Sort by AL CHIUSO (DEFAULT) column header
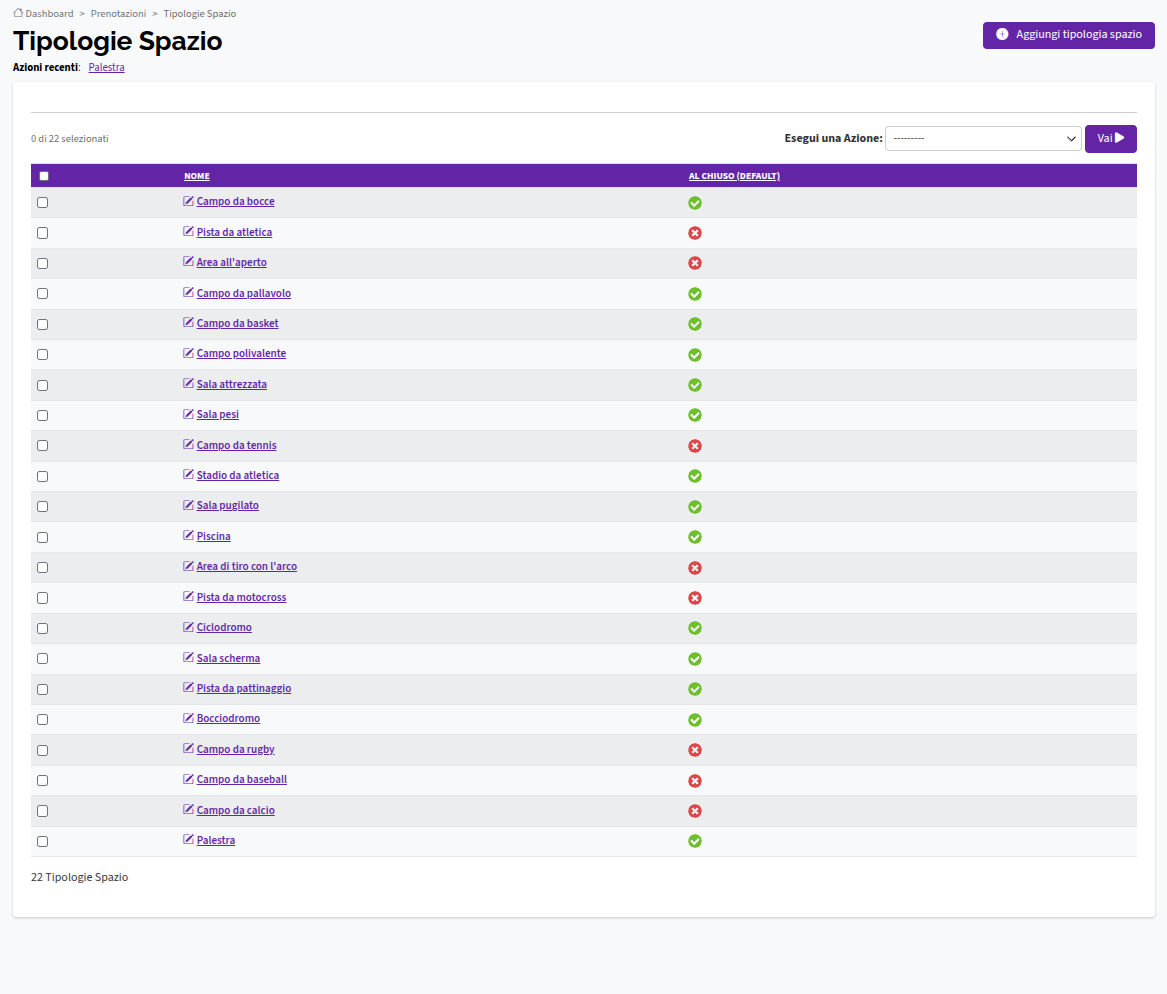Screen dimensions: 1167x994 coord(734,176)
